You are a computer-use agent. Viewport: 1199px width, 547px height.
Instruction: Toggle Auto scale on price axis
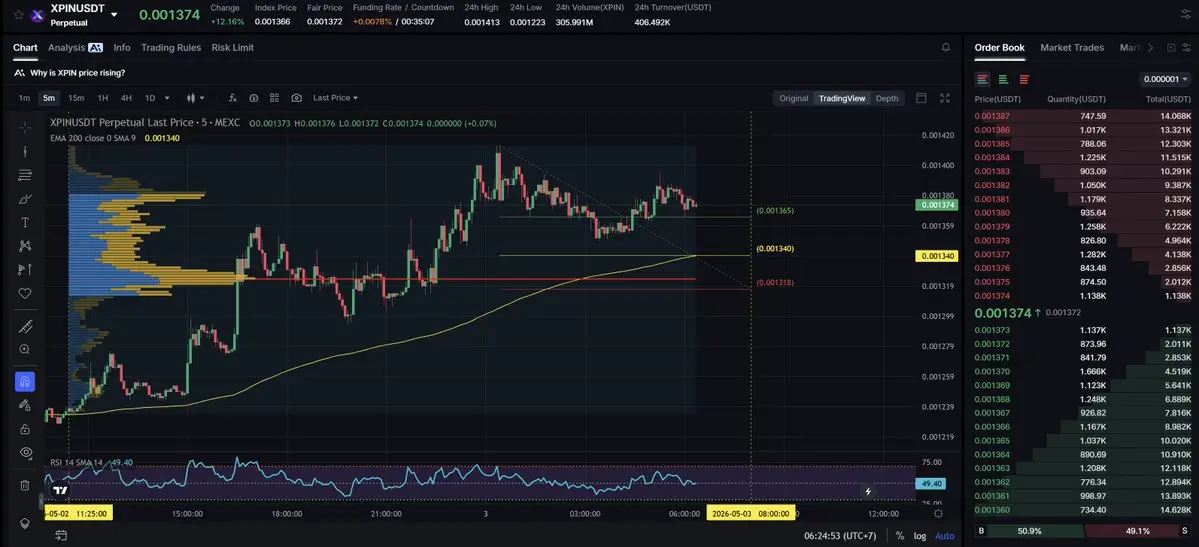[x=944, y=536]
